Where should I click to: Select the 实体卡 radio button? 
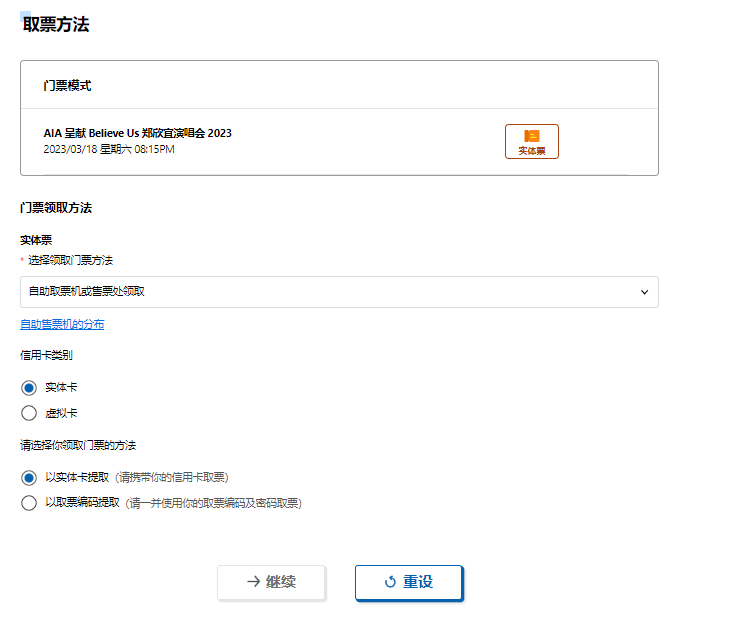(x=29, y=388)
